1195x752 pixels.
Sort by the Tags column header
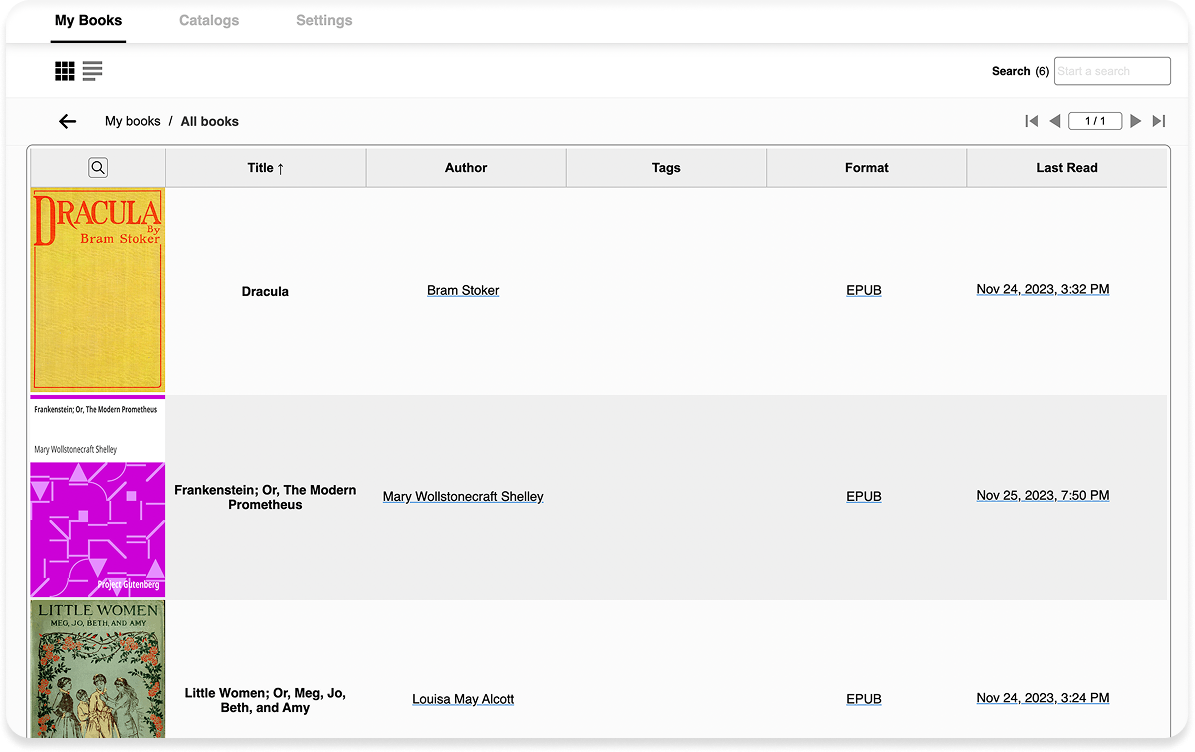666,168
